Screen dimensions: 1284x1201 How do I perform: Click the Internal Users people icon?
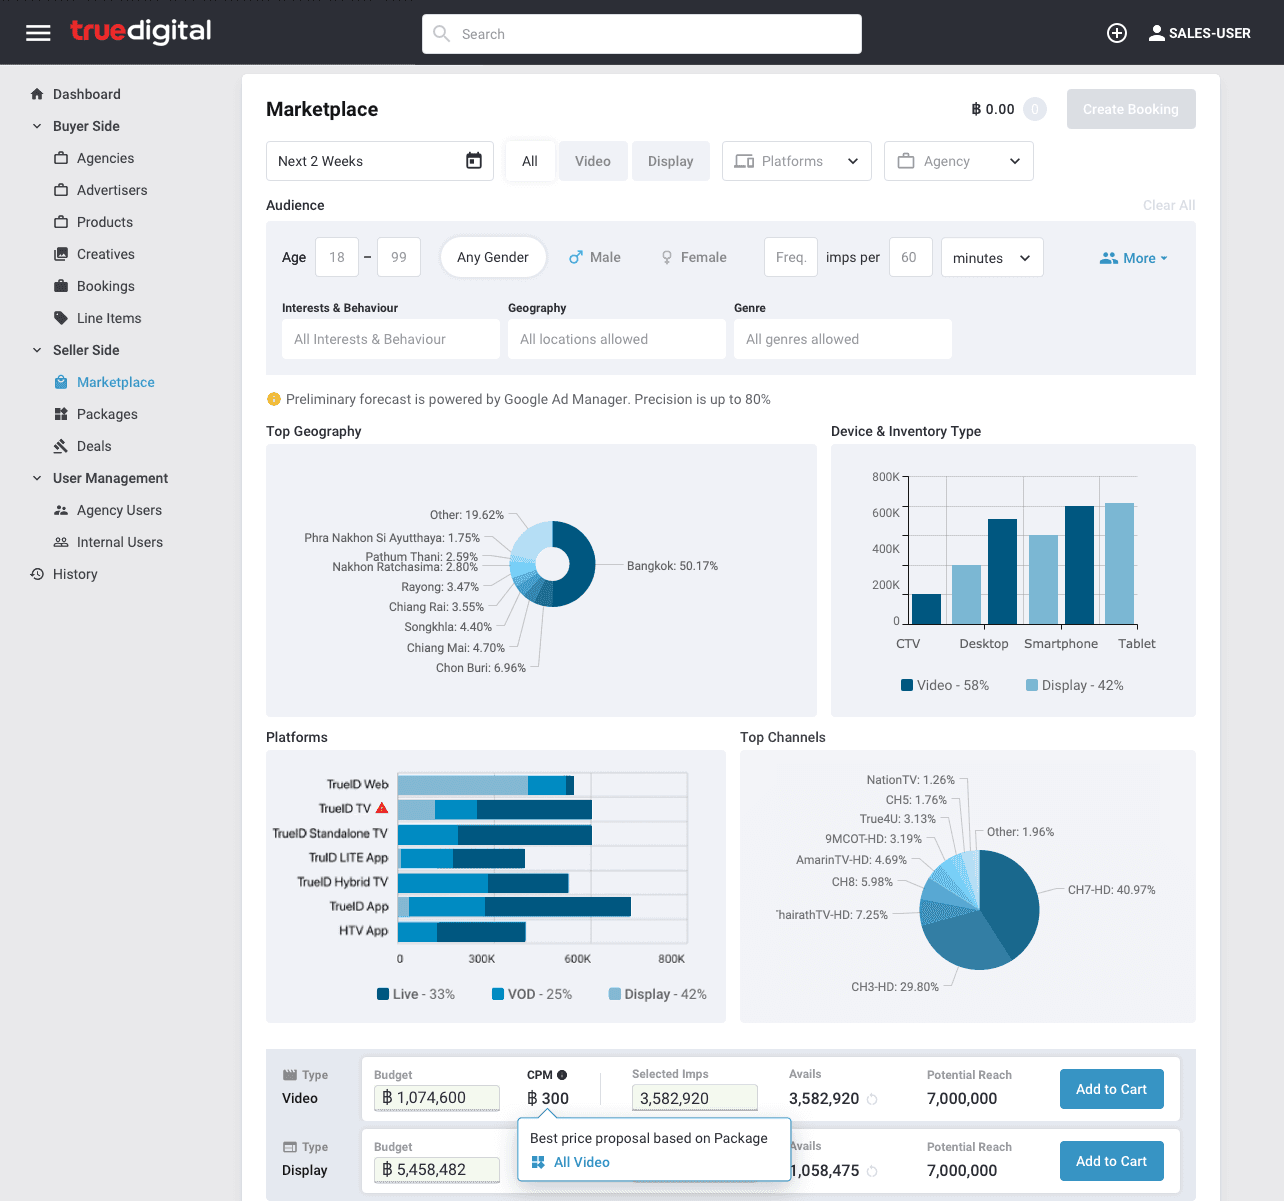tap(61, 542)
